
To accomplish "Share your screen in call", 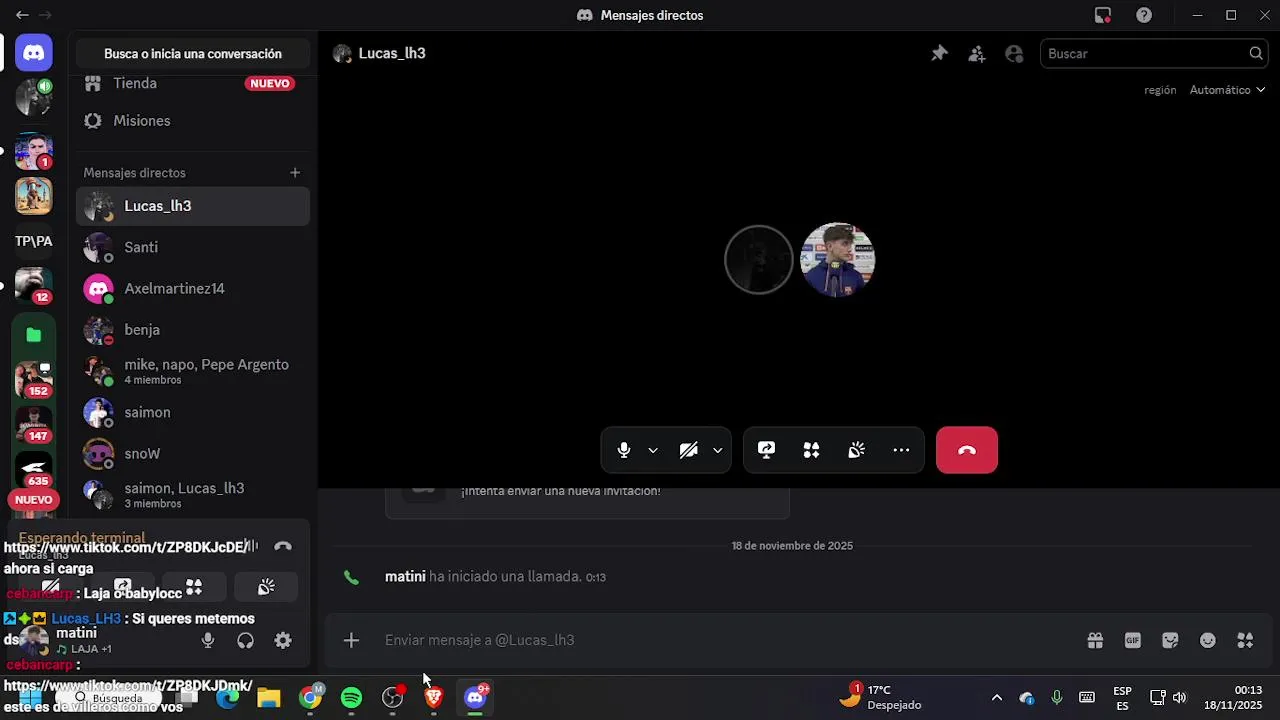I will [x=767, y=450].
